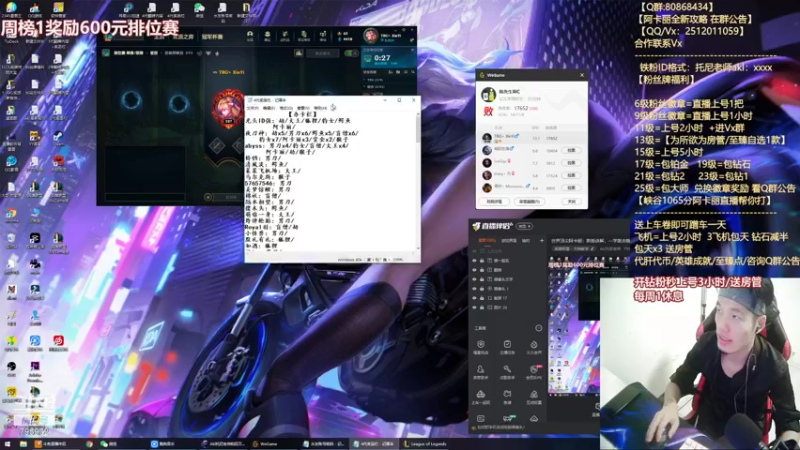
Task: Click the lobby map icon beside the toggle
Action: pyautogui.click(x=298, y=53)
